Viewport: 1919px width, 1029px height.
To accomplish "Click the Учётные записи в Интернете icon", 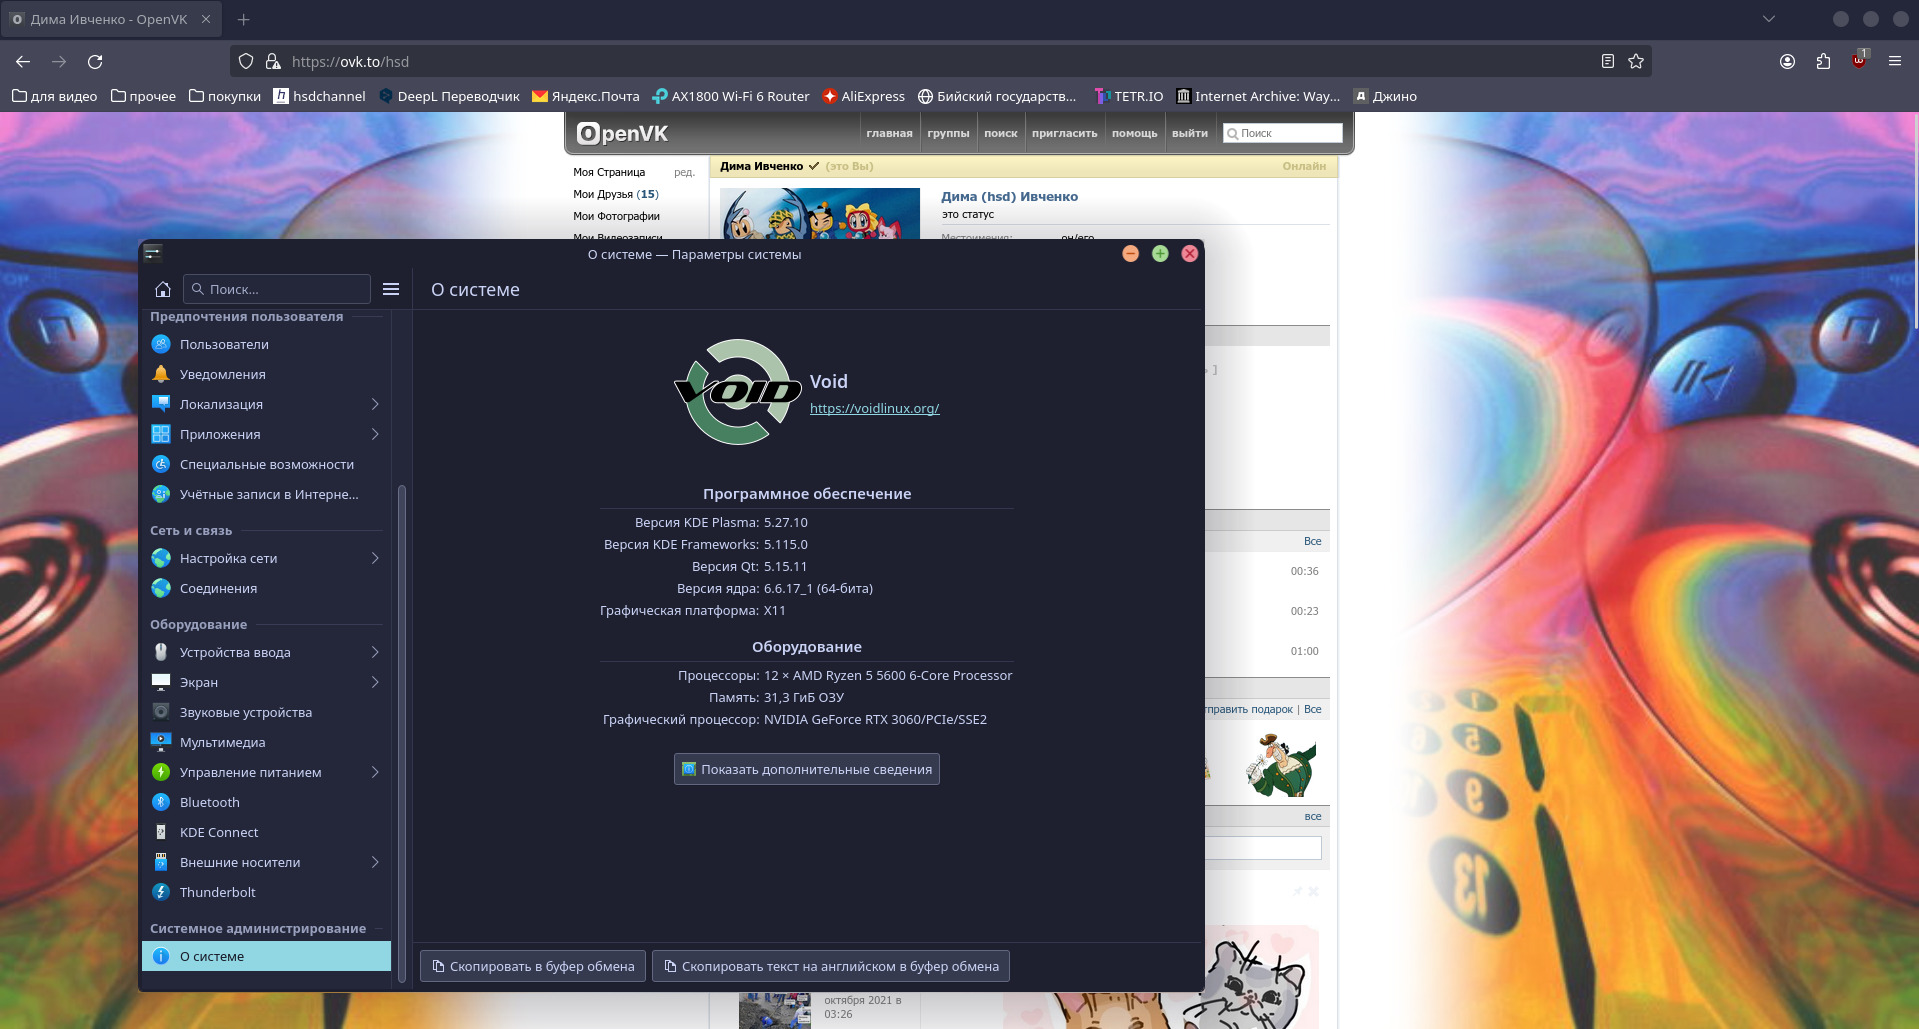I will click(x=161, y=494).
